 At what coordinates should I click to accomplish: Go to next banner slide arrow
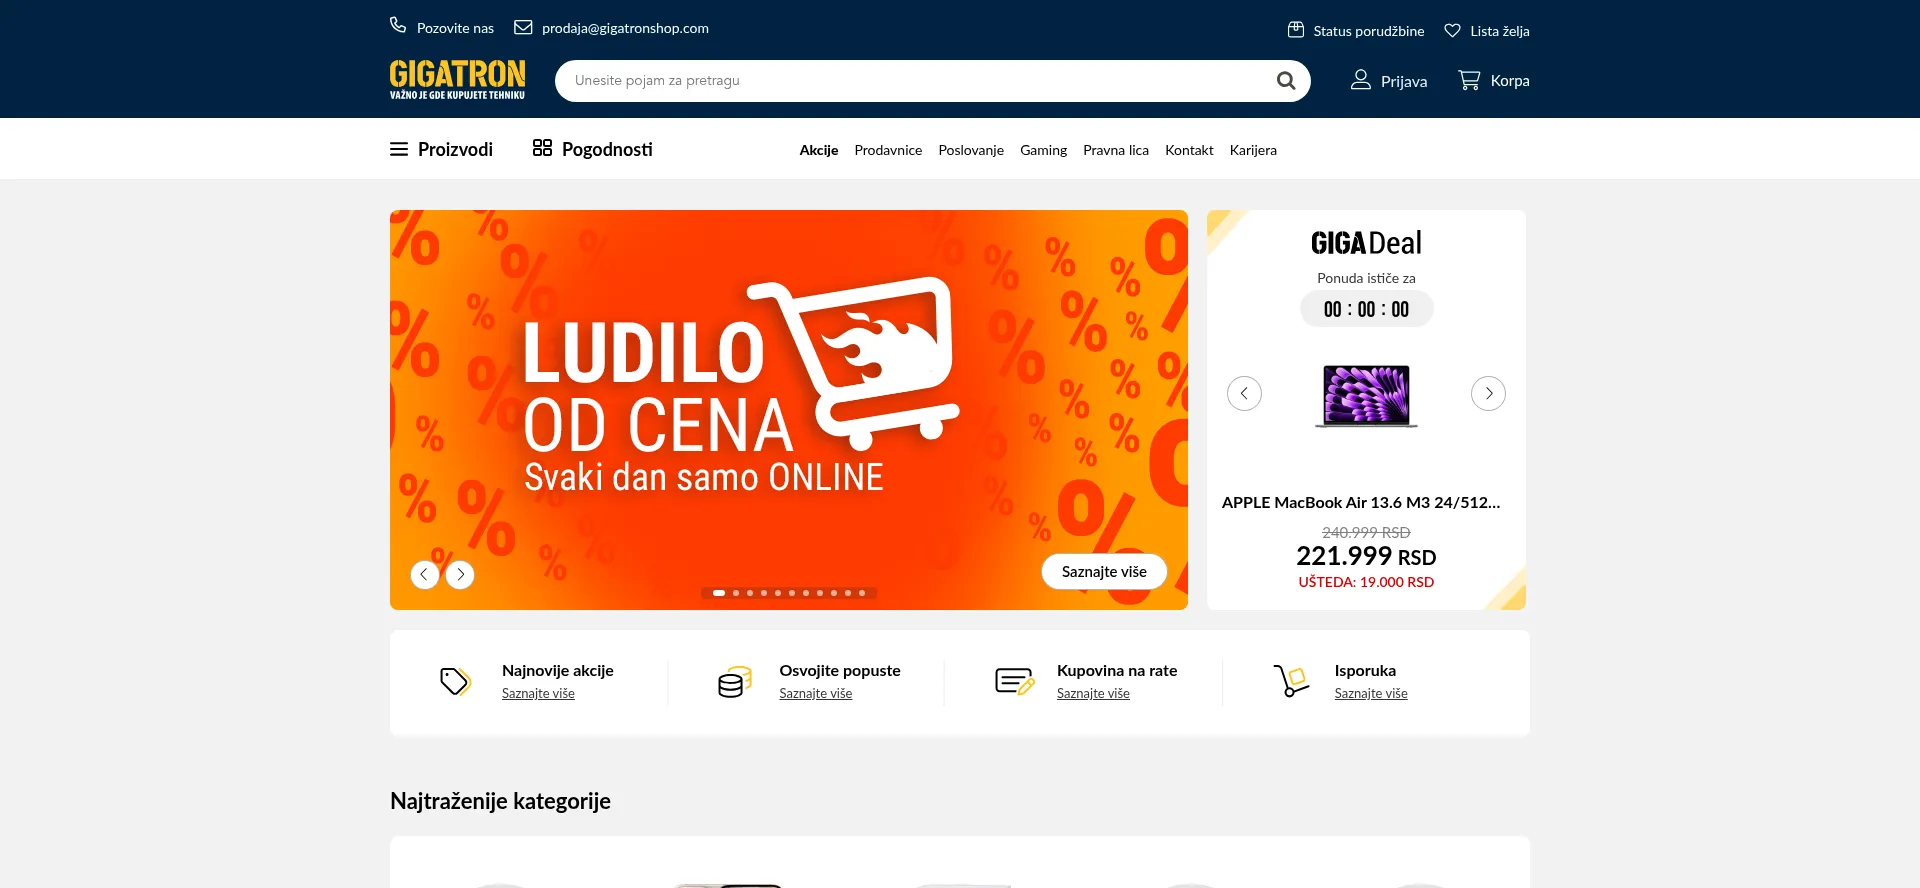click(x=460, y=574)
